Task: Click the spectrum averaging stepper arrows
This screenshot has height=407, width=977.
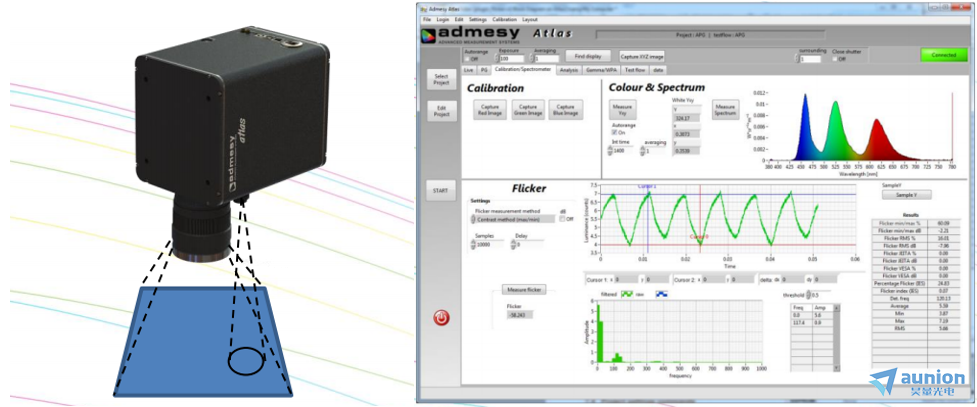Action: (642, 151)
